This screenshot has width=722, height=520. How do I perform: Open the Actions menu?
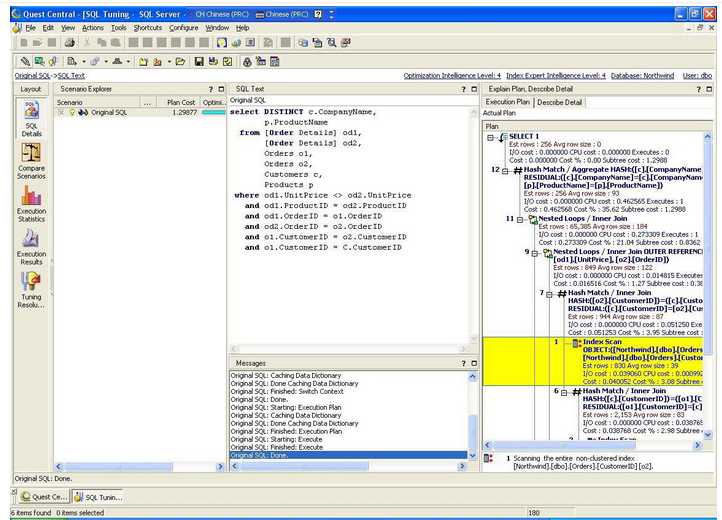[93, 28]
